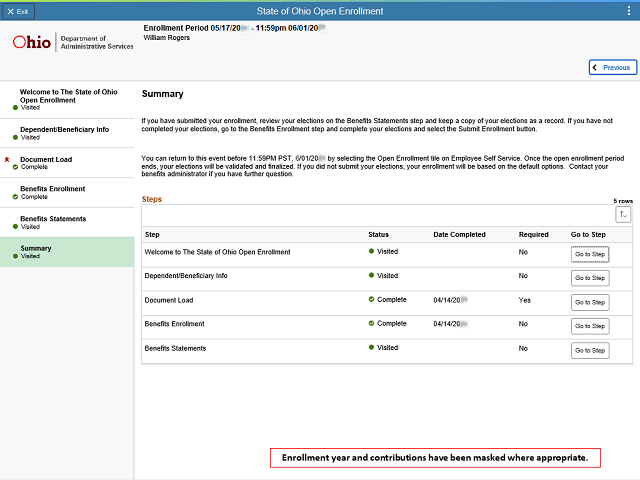Click Go to Step for Dependent/Beneficiary Info
This screenshot has width=640, height=480.
[590, 278]
